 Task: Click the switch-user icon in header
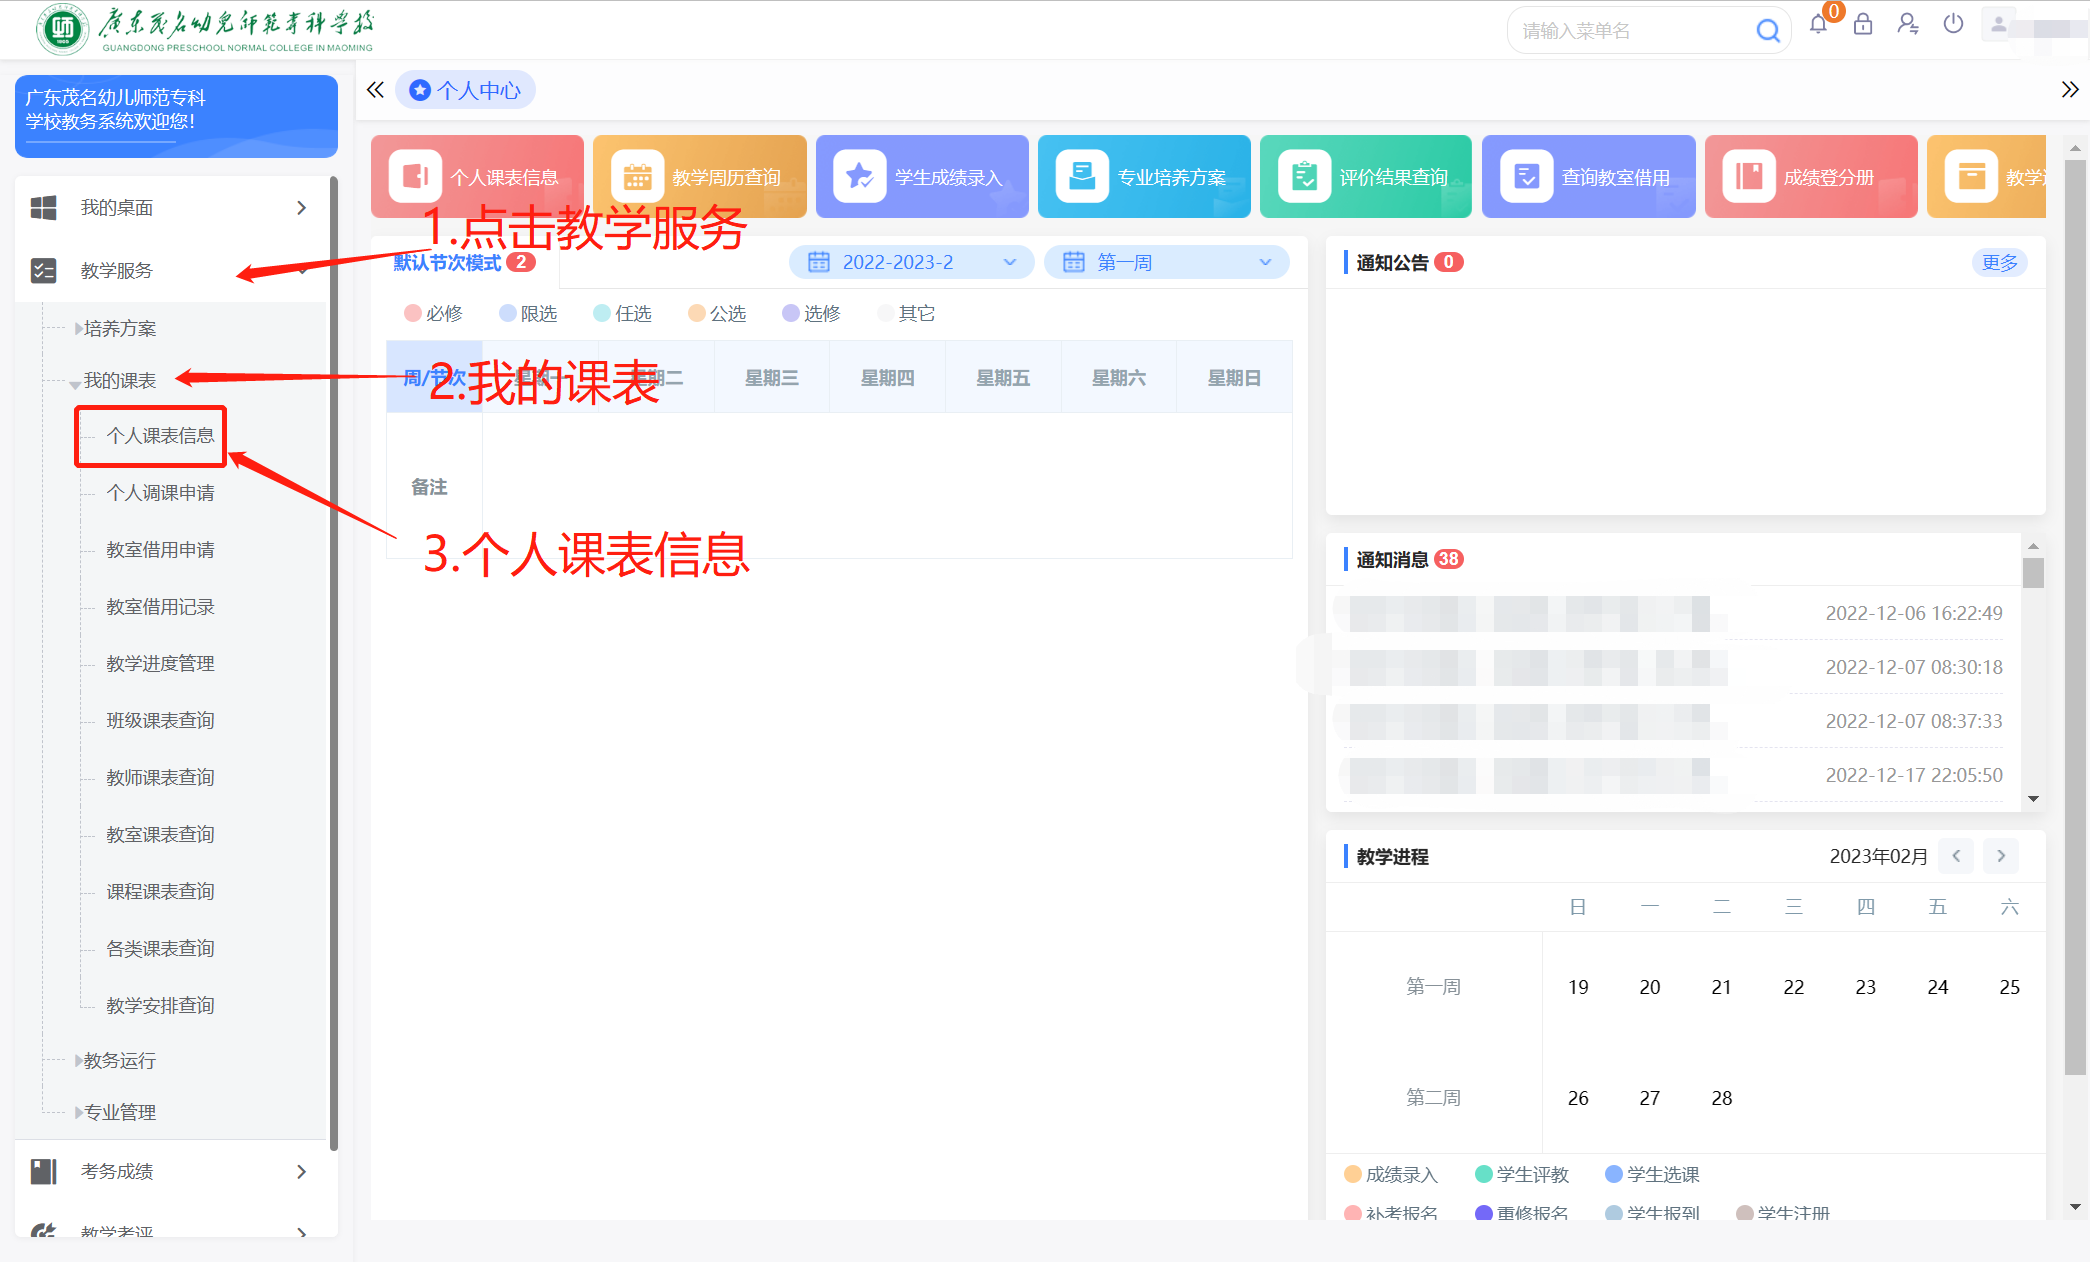tap(1907, 24)
